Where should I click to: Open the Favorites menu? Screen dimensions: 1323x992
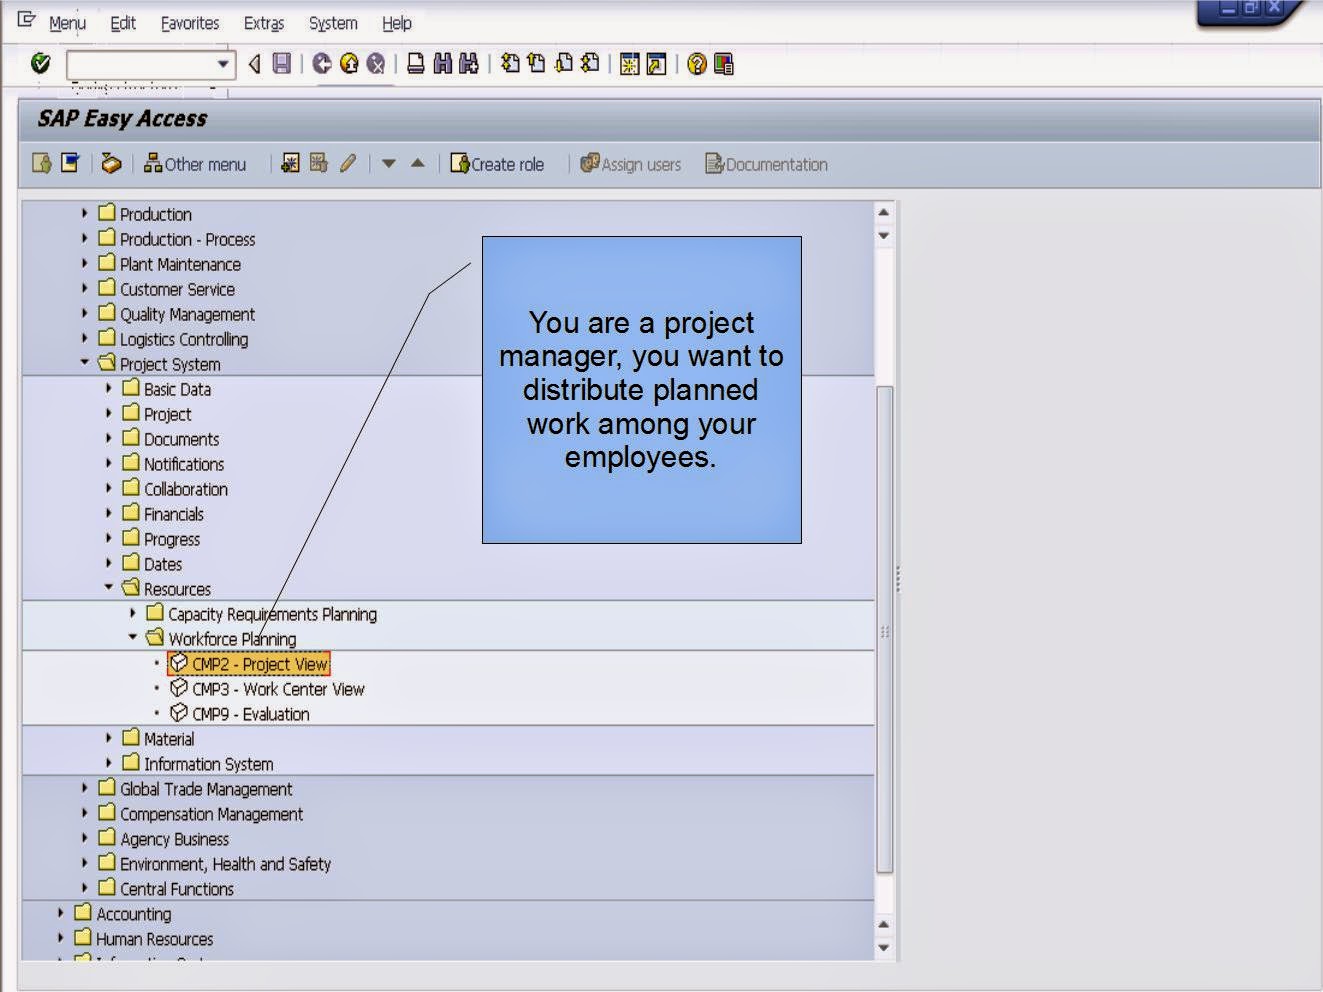189,23
